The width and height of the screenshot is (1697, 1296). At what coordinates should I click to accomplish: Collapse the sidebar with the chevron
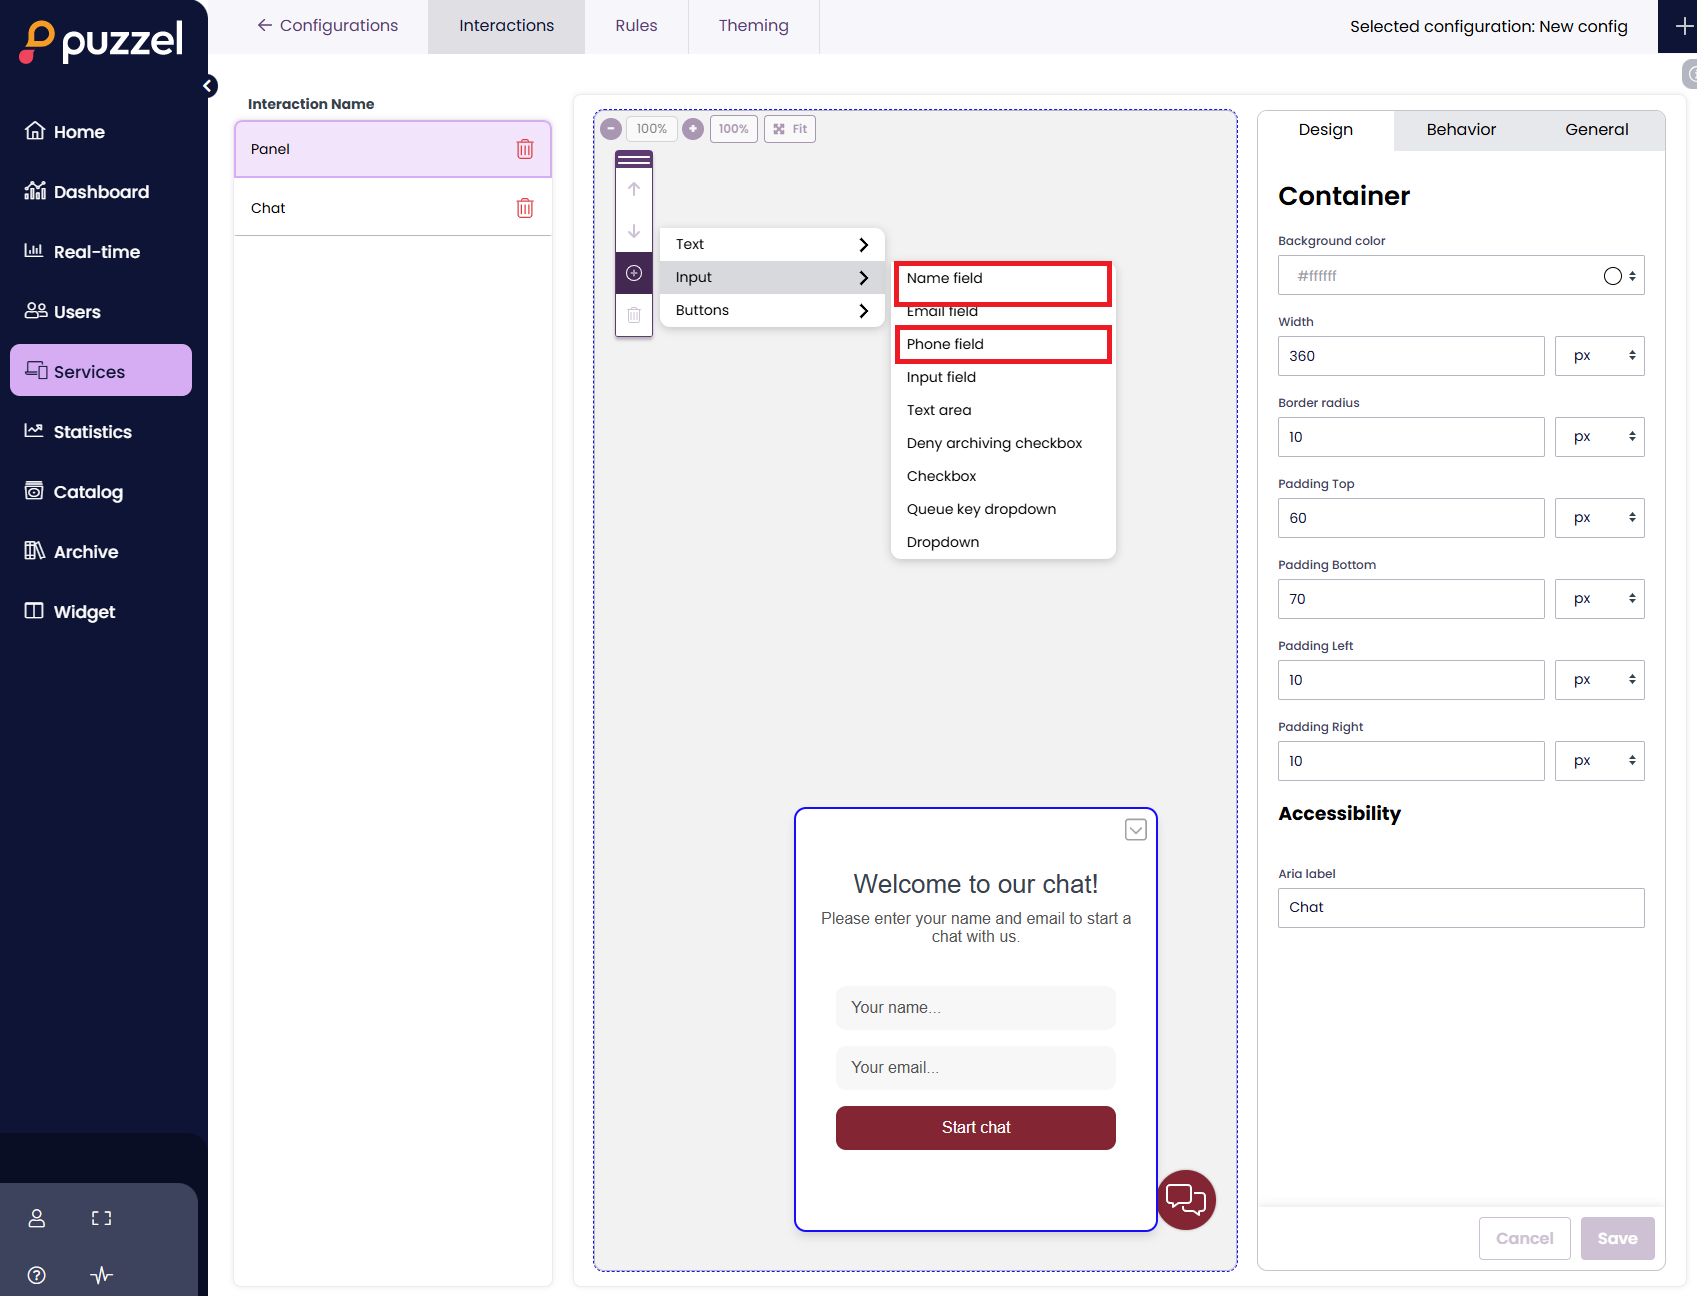point(208,85)
